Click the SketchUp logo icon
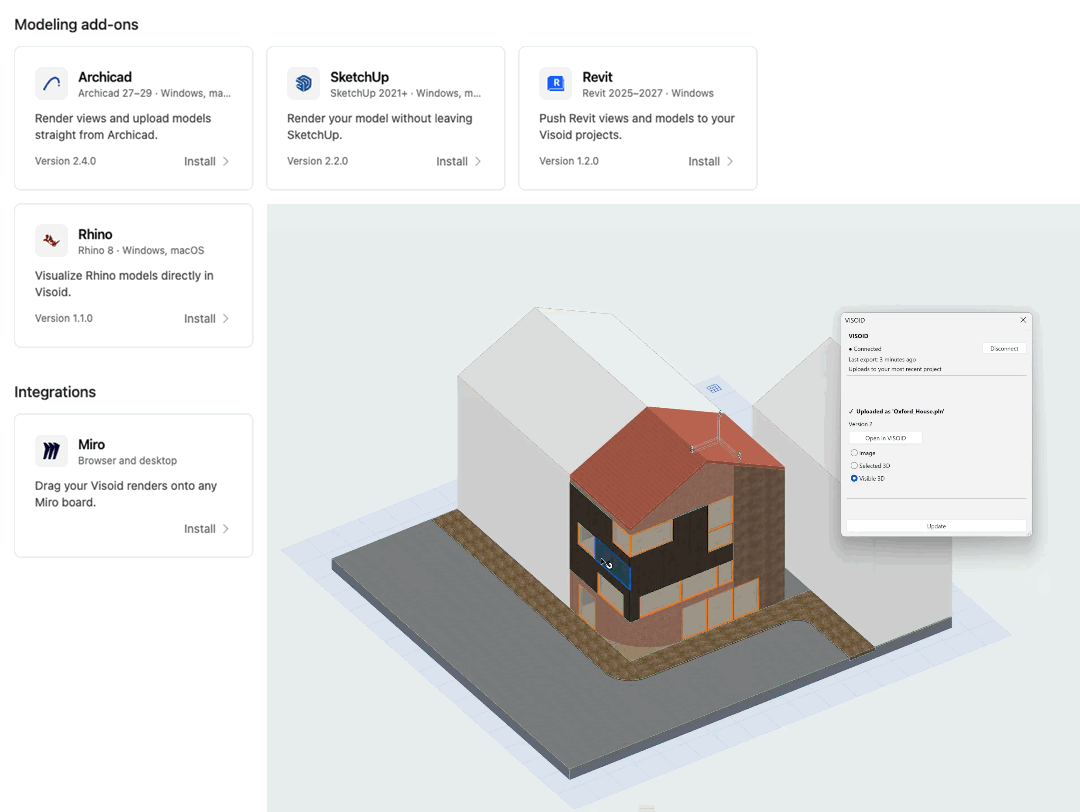Screen dimensions: 1080x812 [304, 84]
